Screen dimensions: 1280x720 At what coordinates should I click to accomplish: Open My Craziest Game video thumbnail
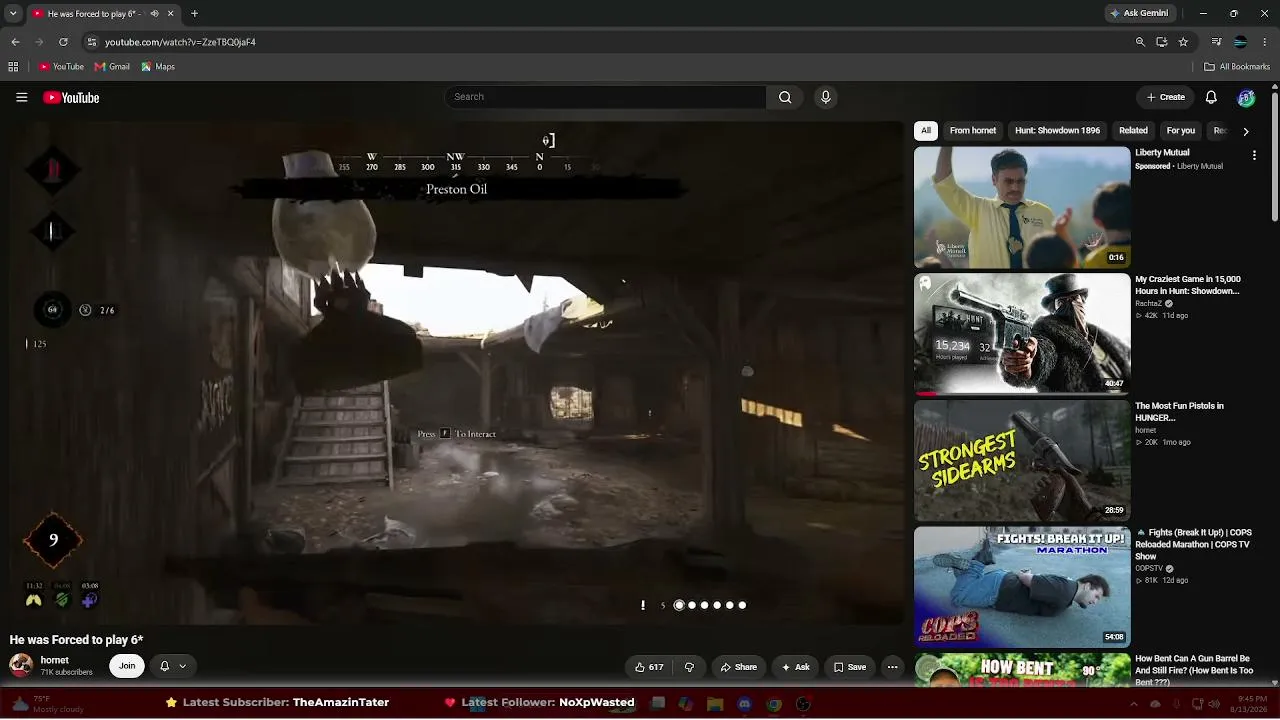tap(1022, 334)
